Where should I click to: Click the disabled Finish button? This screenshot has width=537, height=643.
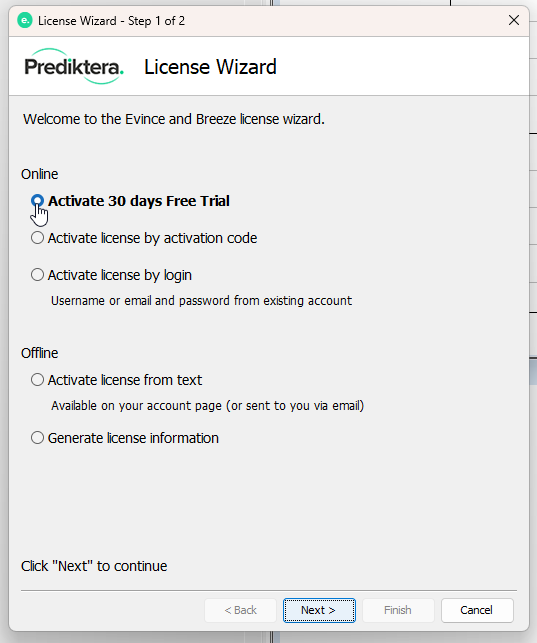[398, 610]
